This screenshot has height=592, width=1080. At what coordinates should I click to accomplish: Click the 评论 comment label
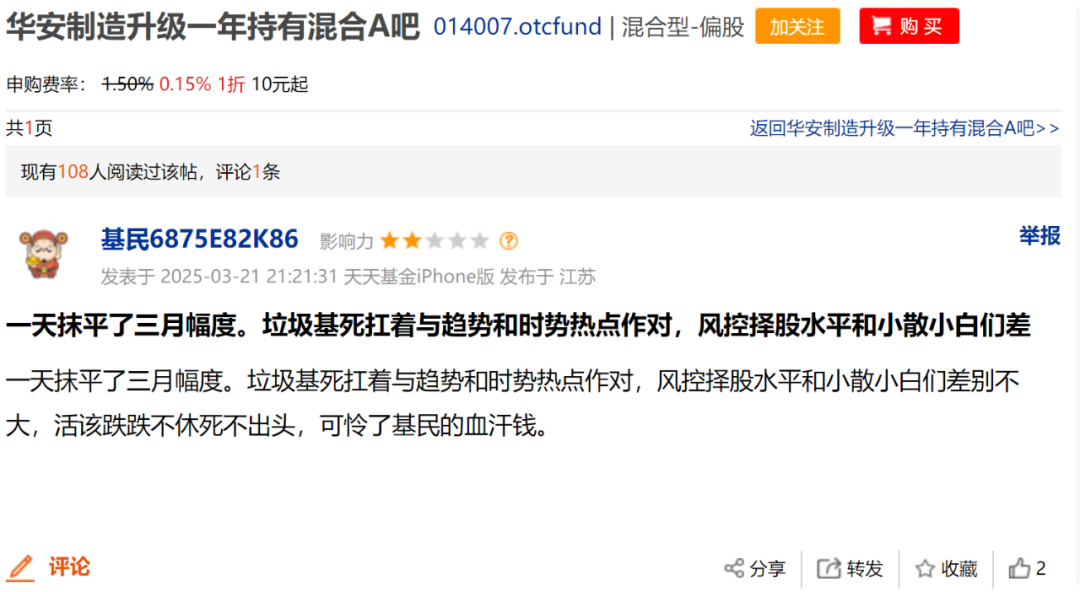(x=70, y=567)
